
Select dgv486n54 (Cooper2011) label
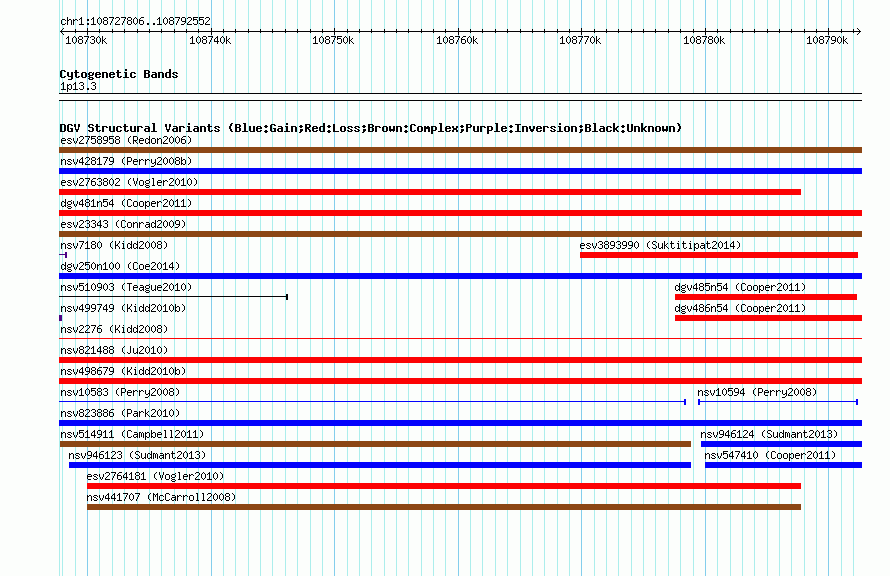tap(740, 308)
